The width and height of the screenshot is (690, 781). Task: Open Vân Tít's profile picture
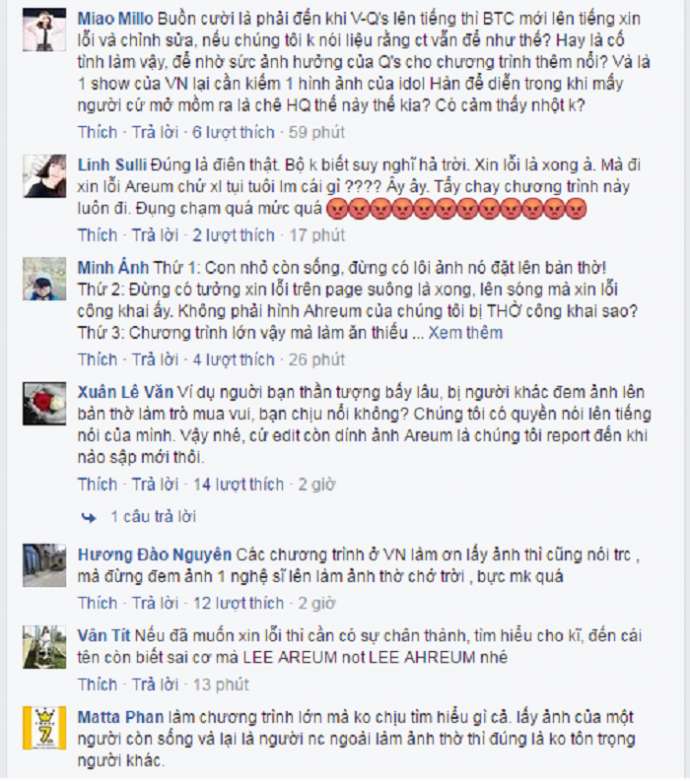click(x=44, y=647)
